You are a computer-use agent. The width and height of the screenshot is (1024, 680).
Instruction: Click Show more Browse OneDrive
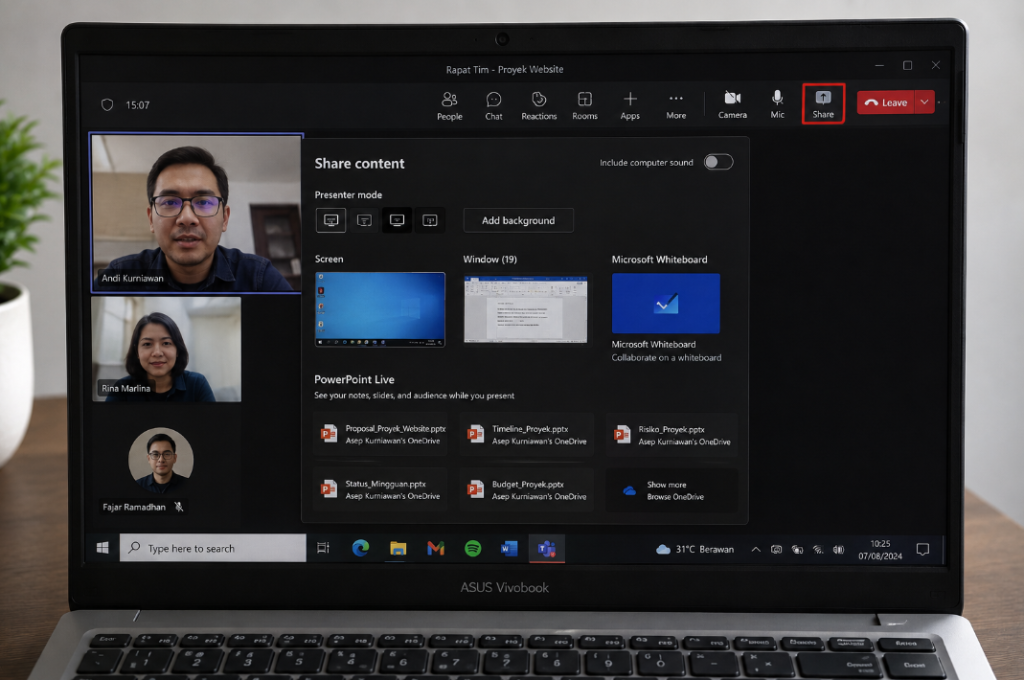tap(673, 490)
